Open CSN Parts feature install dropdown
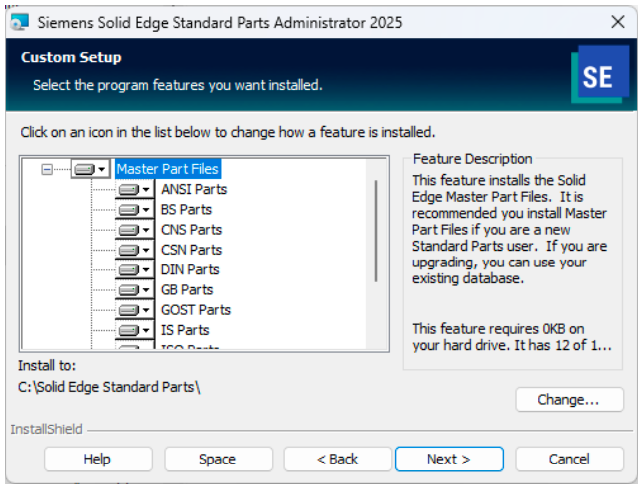Viewport: 644px width, 488px height. click(135, 250)
